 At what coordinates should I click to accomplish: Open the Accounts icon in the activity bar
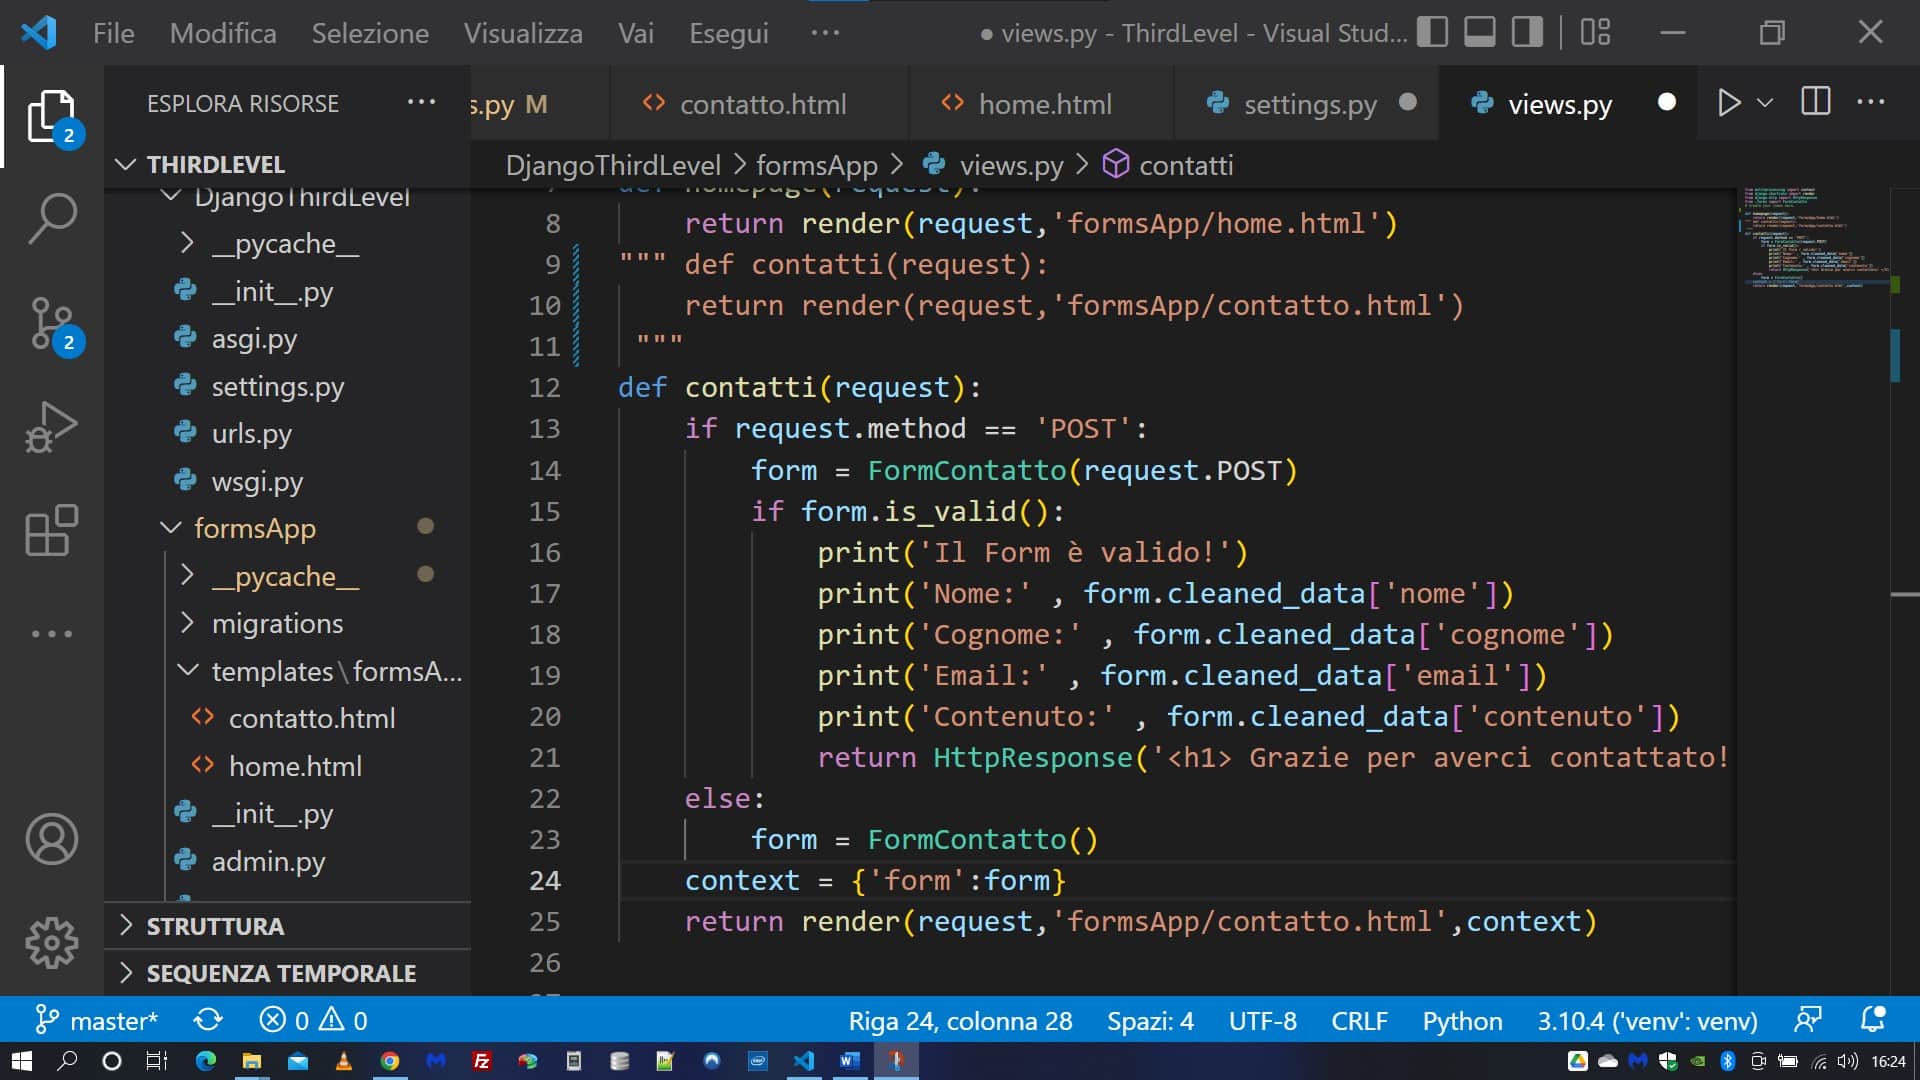point(52,839)
